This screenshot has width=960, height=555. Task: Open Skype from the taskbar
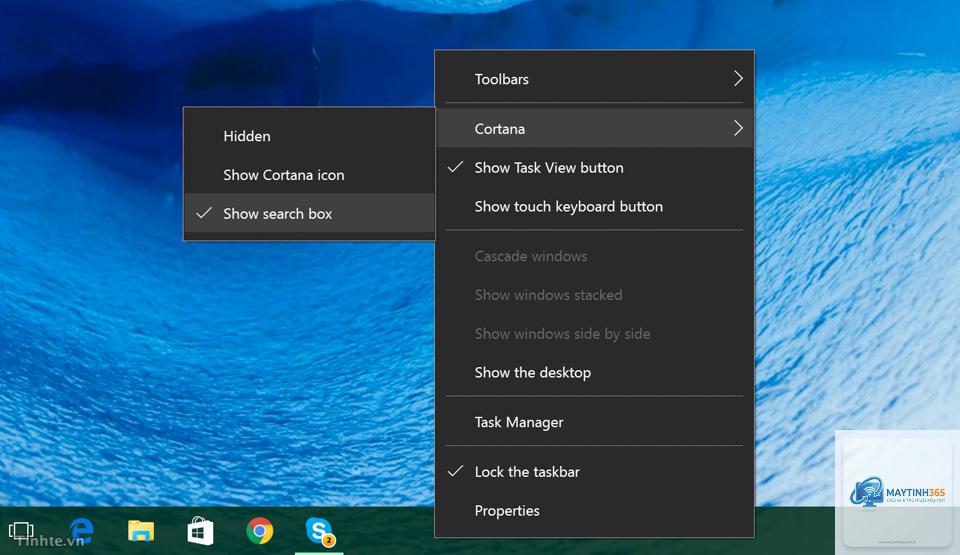pyautogui.click(x=320, y=530)
